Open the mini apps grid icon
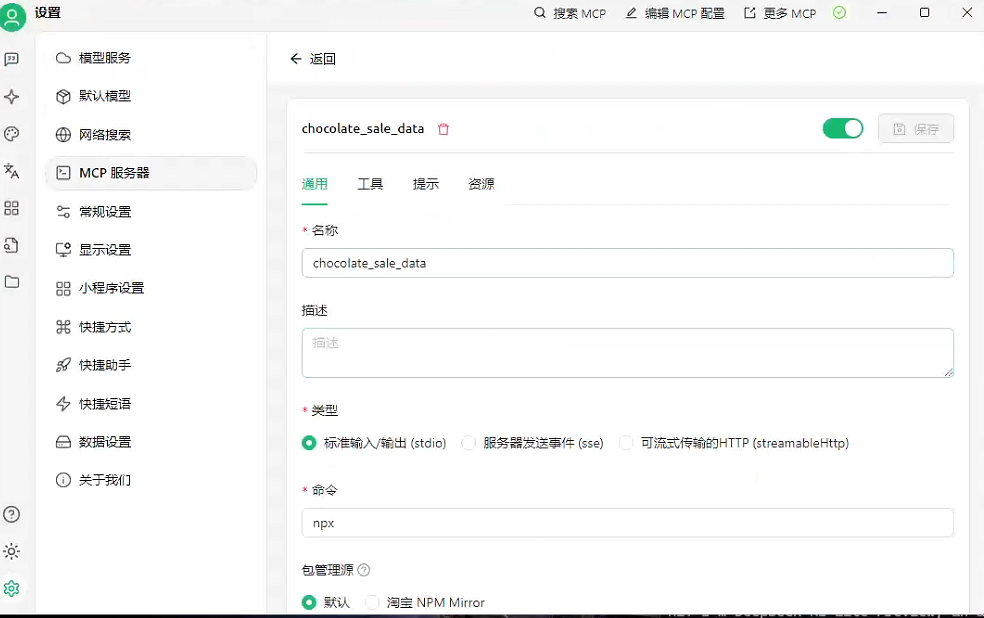984x618 pixels. (x=13, y=208)
